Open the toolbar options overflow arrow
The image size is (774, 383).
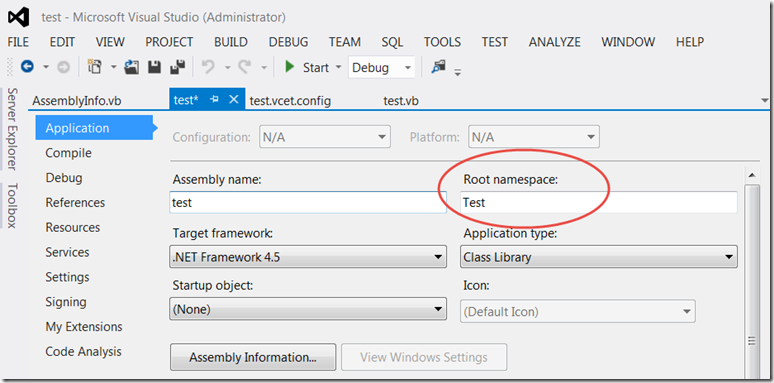coord(458,73)
